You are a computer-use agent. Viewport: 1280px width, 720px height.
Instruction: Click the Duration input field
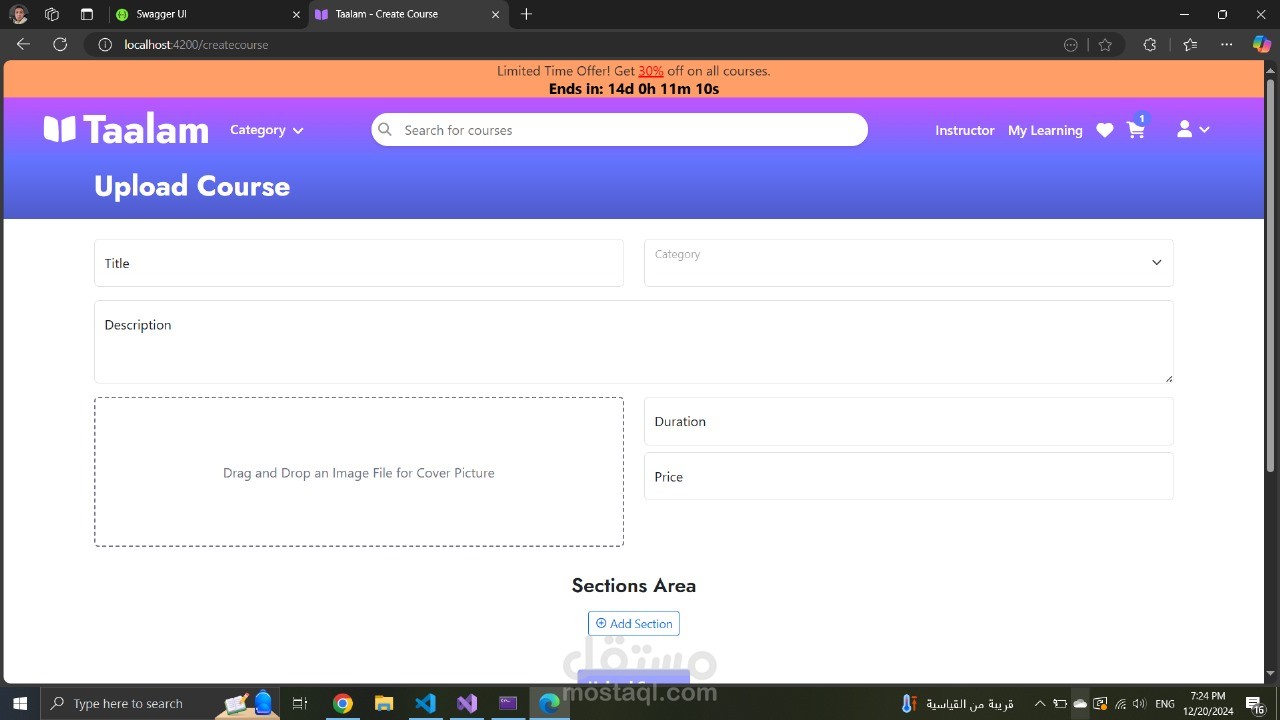908,421
